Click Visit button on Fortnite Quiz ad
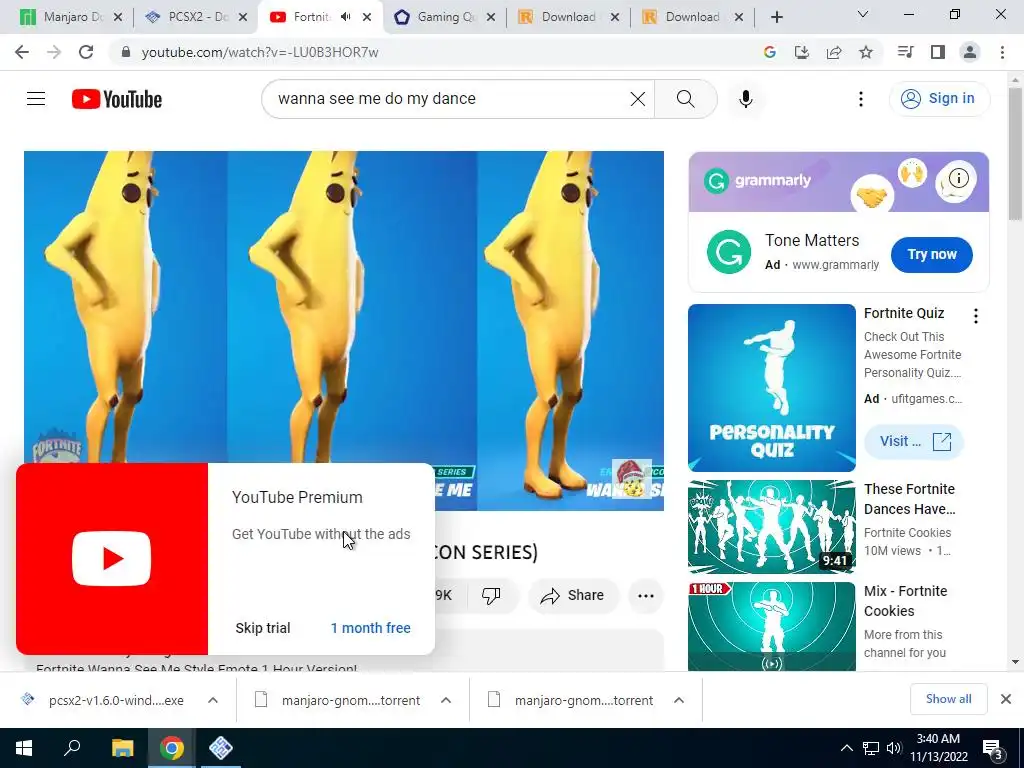 point(914,441)
